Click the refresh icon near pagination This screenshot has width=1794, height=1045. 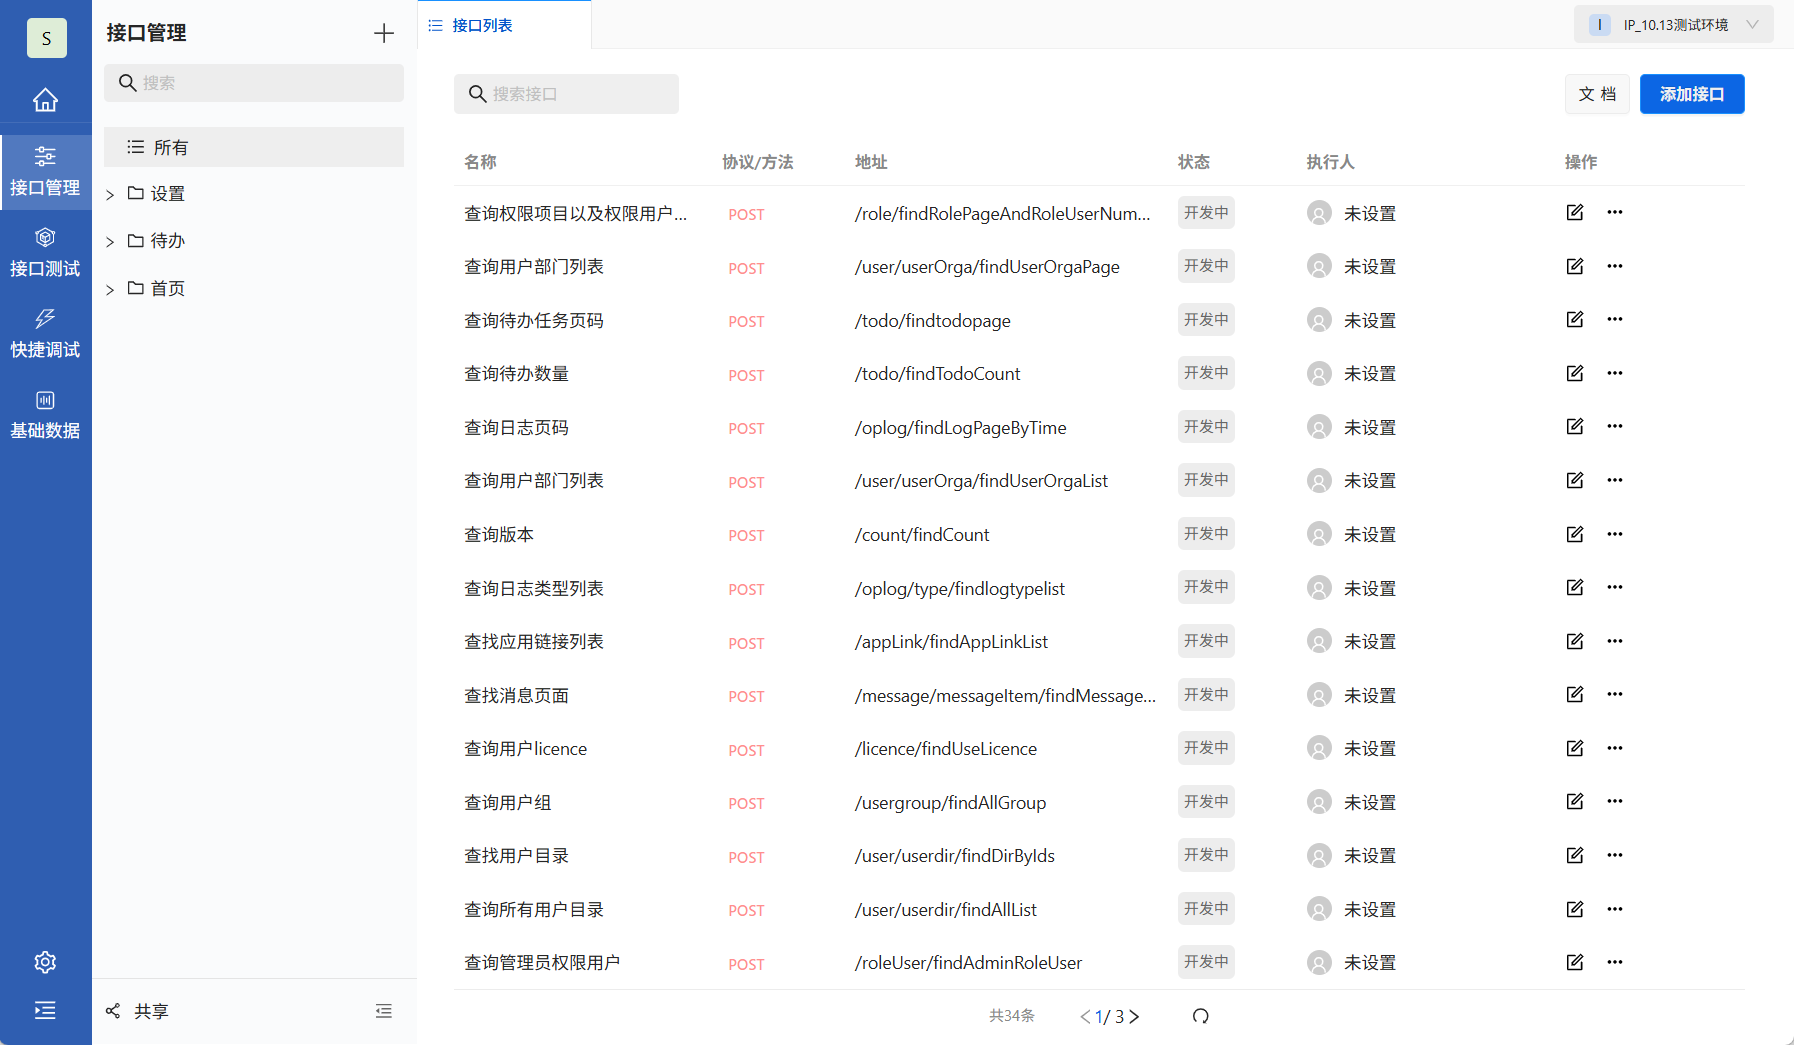pyautogui.click(x=1200, y=1016)
